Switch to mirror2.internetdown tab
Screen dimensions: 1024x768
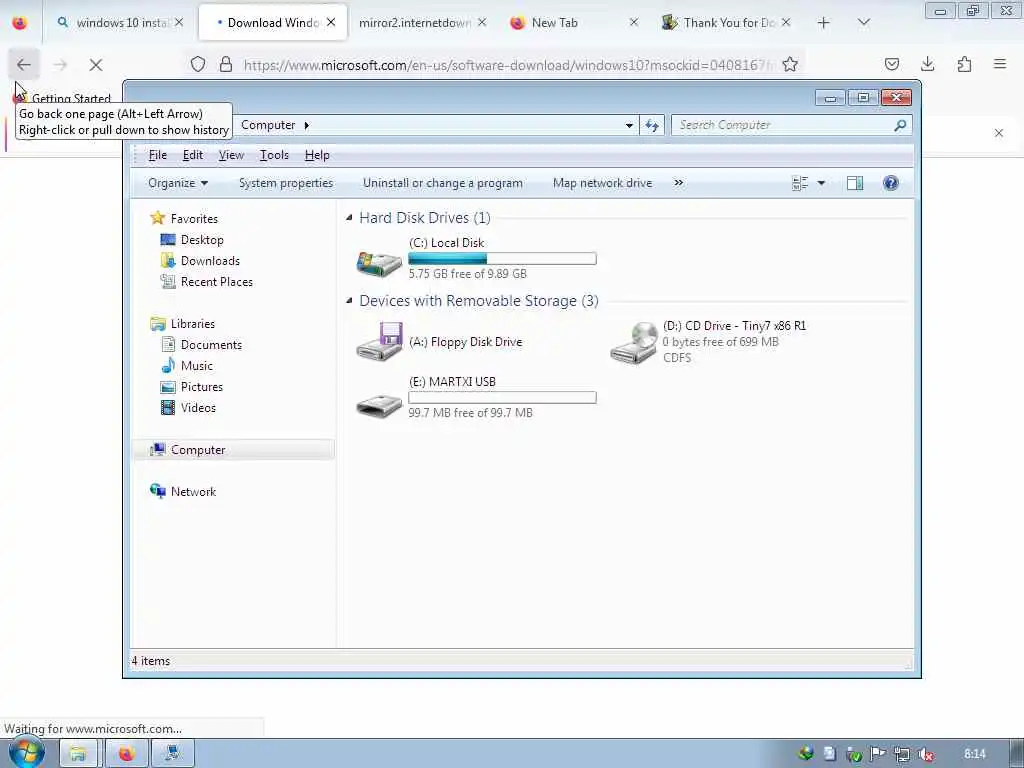(422, 23)
